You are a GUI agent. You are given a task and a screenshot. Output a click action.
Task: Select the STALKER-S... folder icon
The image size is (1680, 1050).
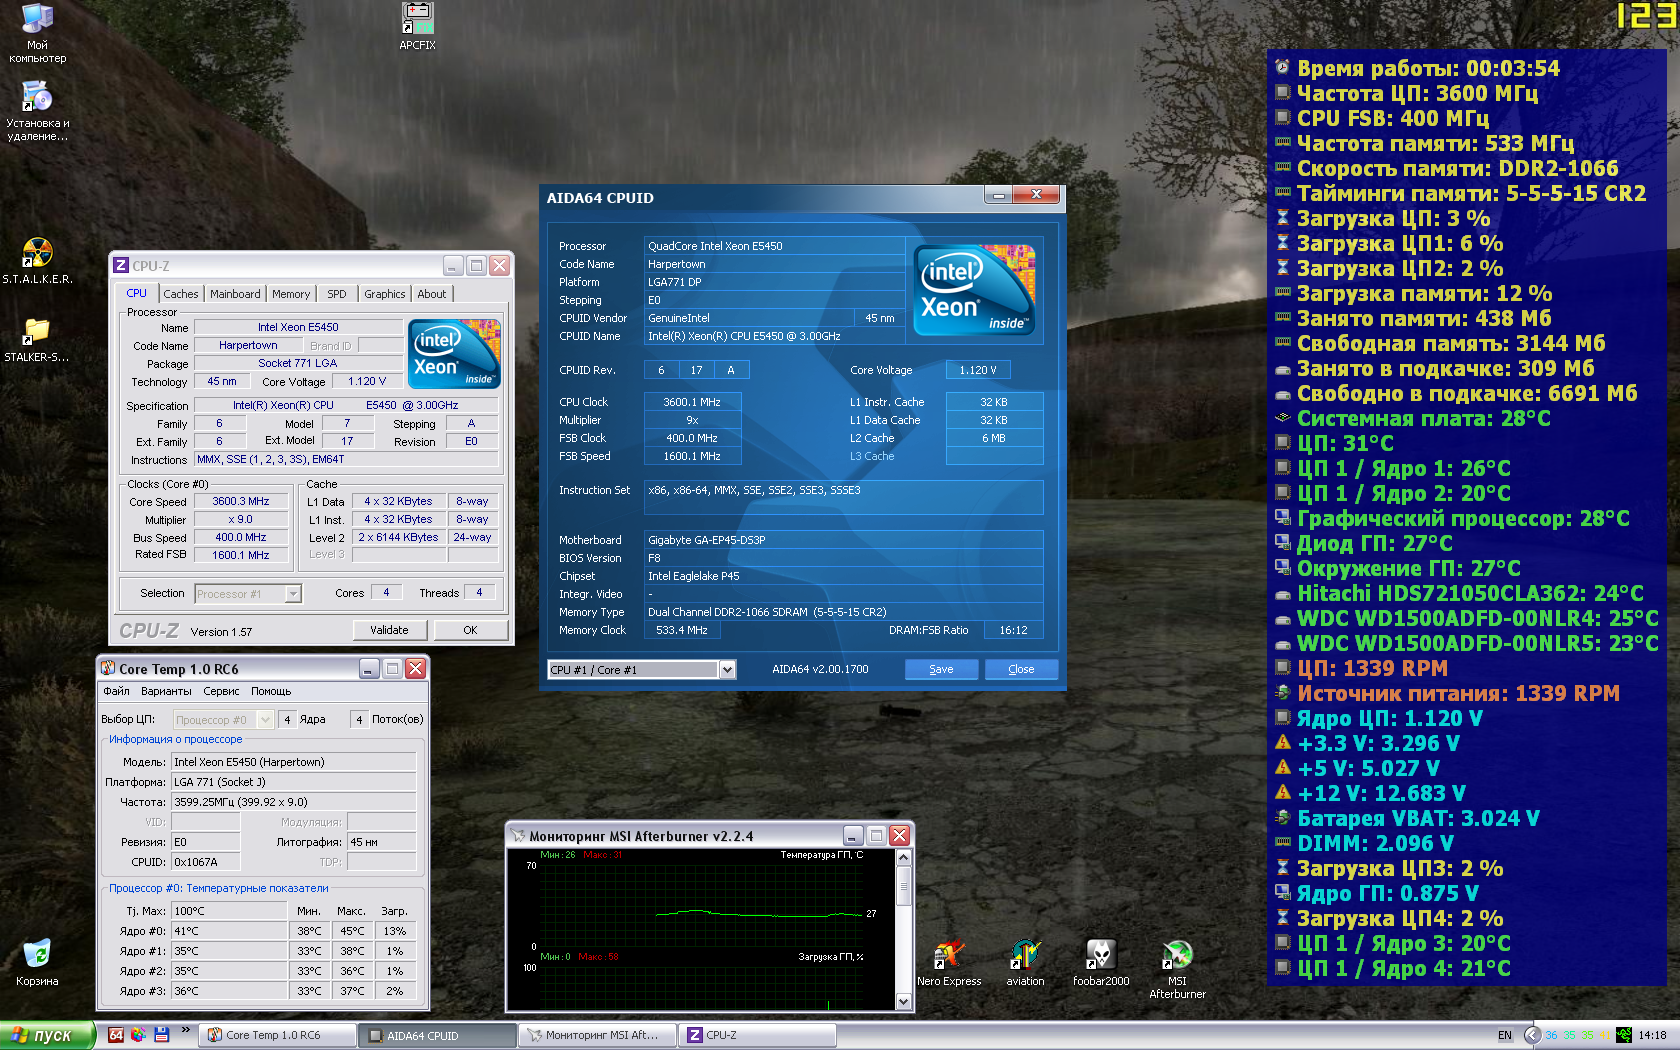click(37, 340)
